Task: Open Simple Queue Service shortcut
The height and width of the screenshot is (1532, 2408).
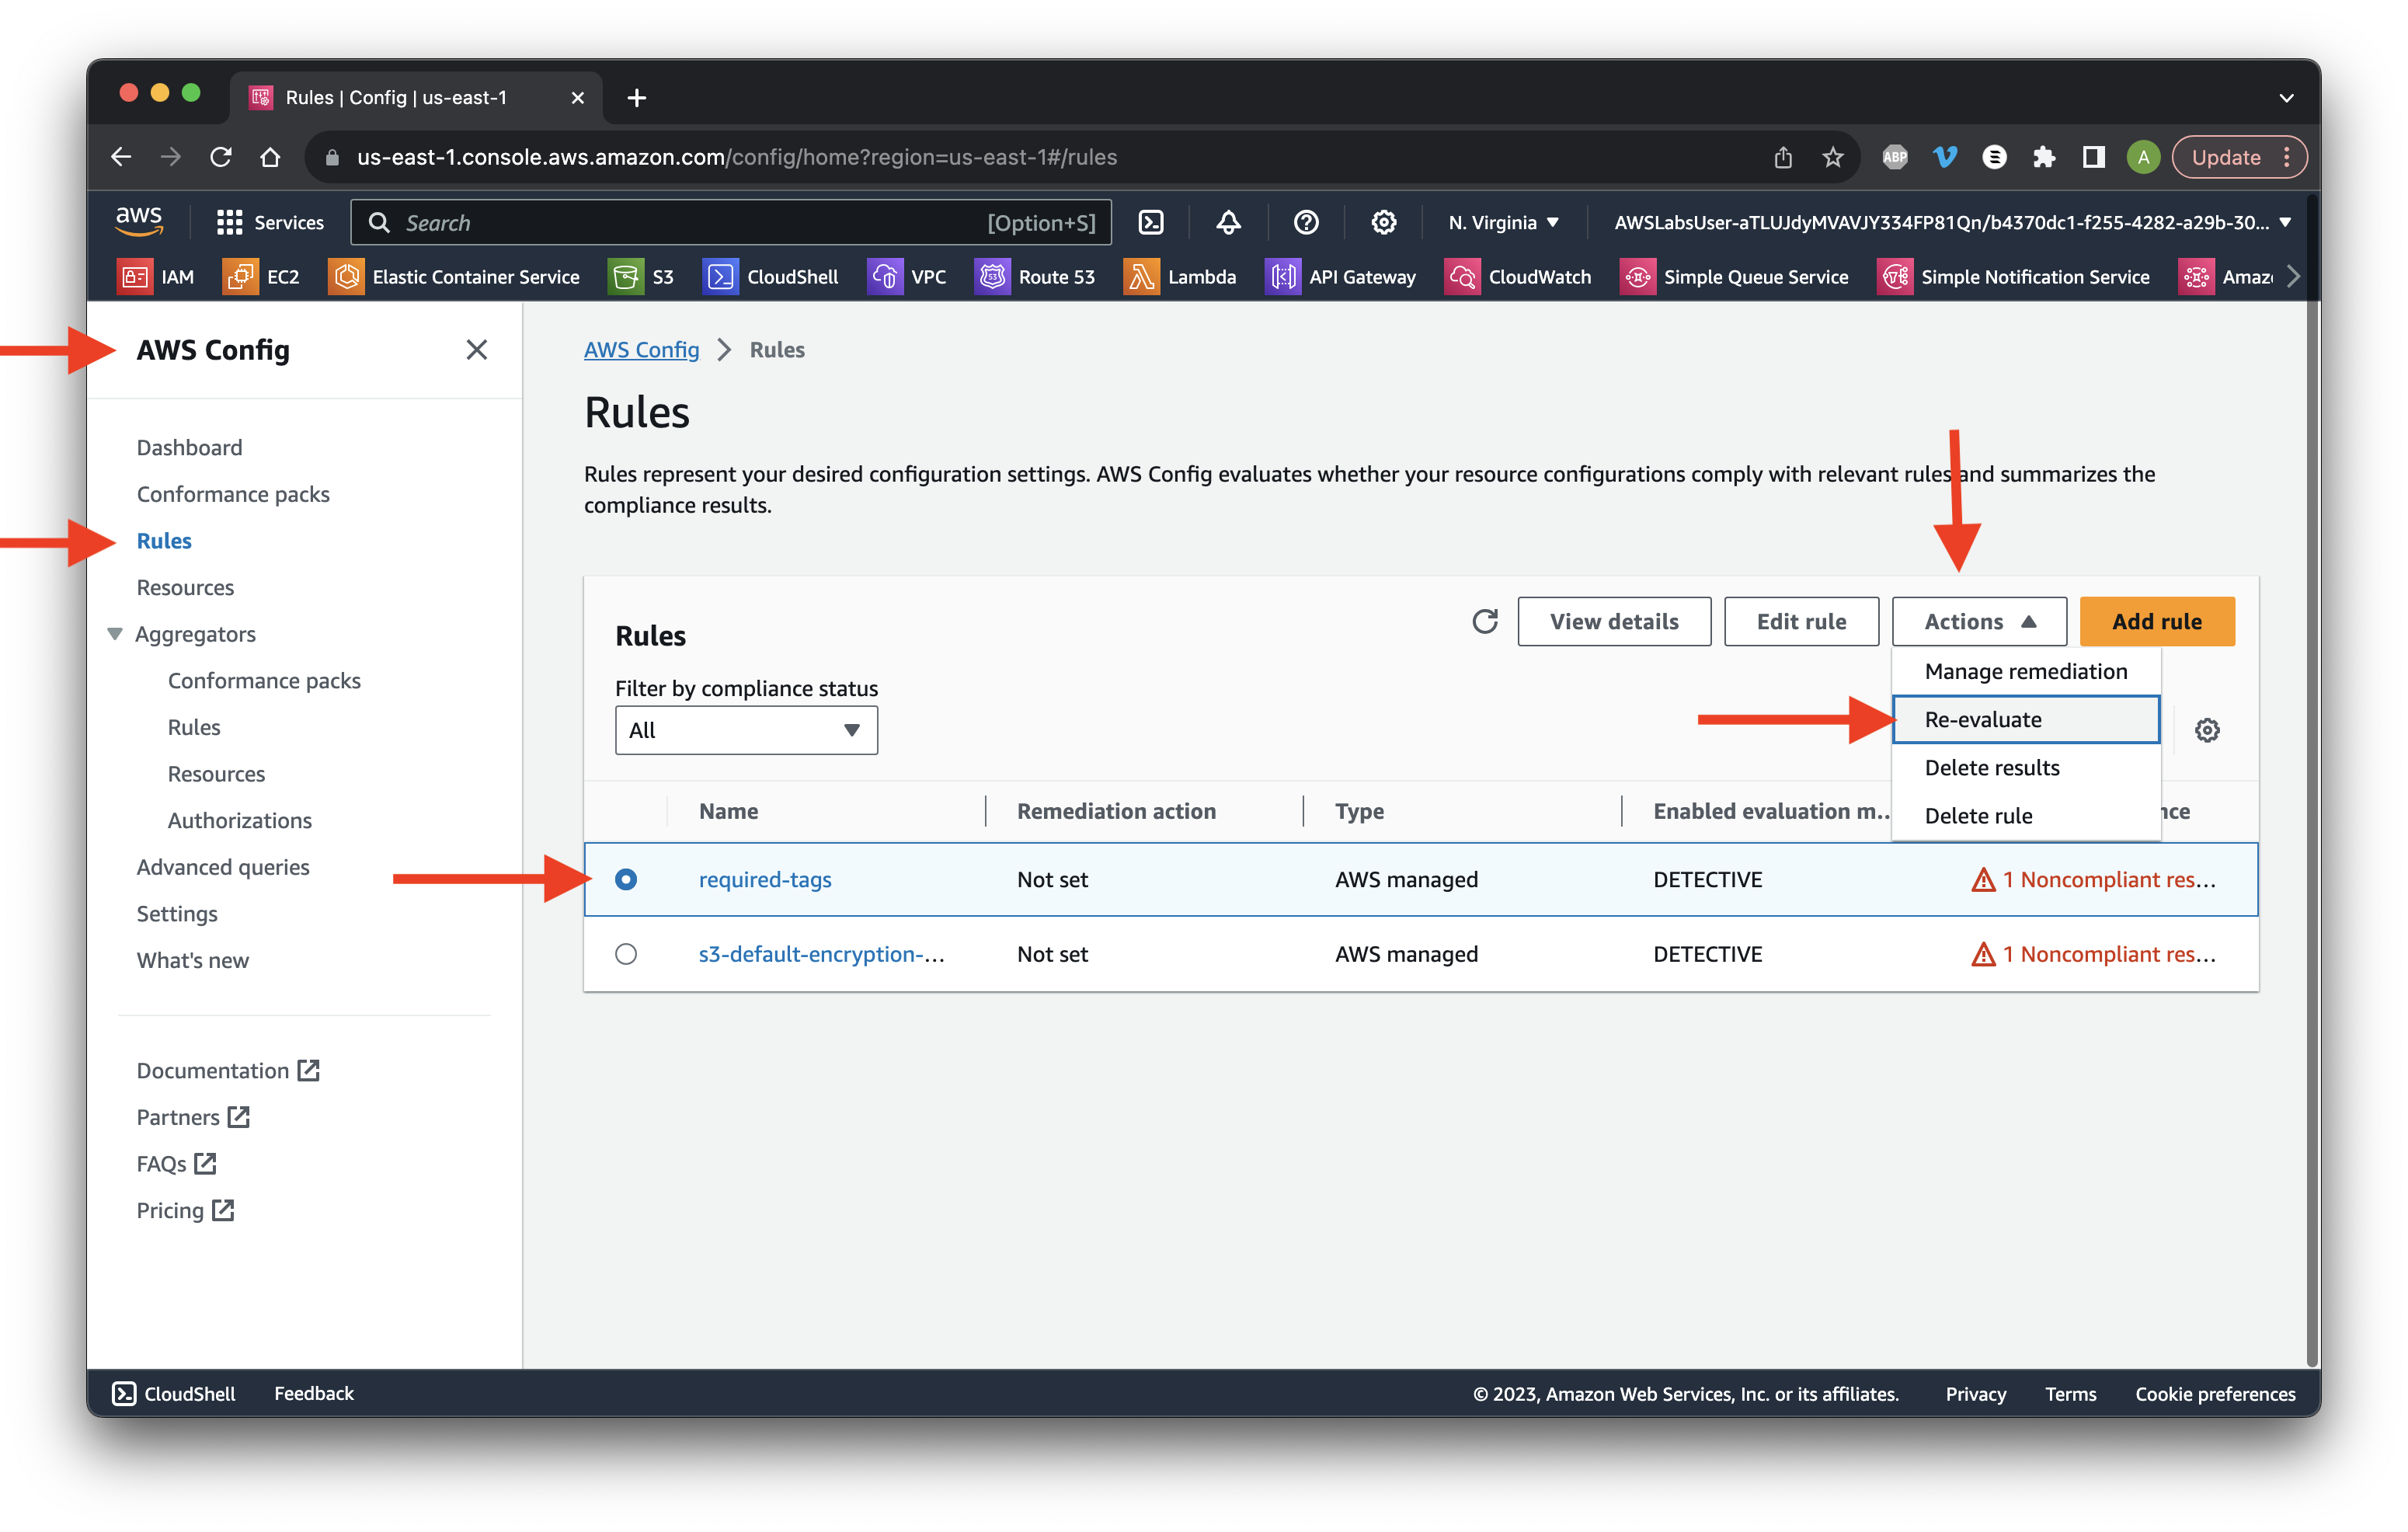Action: pos(1734,277)
